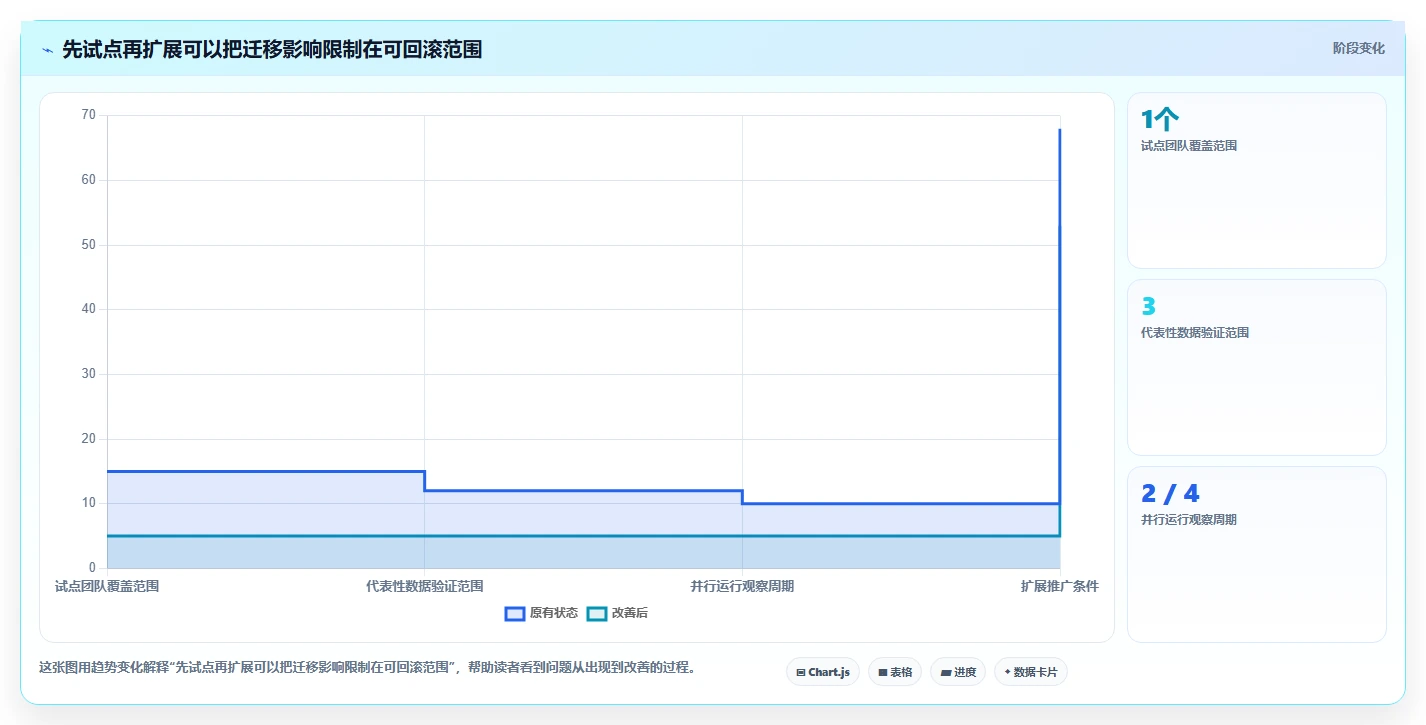Viewport: 1426px width, 725px height.
Task: Click the teal 改善后 legend swatch
Action: pyautogui.click(x=597, y=613)
